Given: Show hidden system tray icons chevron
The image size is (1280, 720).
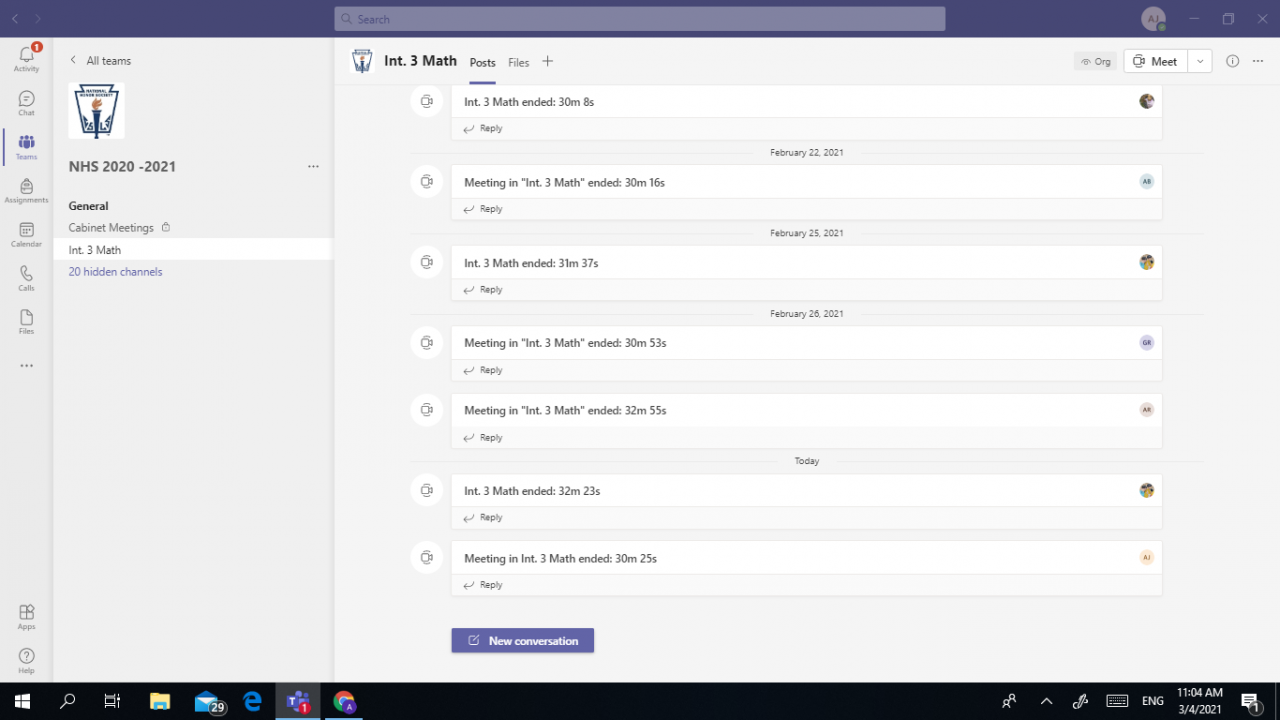Looking at the screenshot, I should [x=1046, y=701].
